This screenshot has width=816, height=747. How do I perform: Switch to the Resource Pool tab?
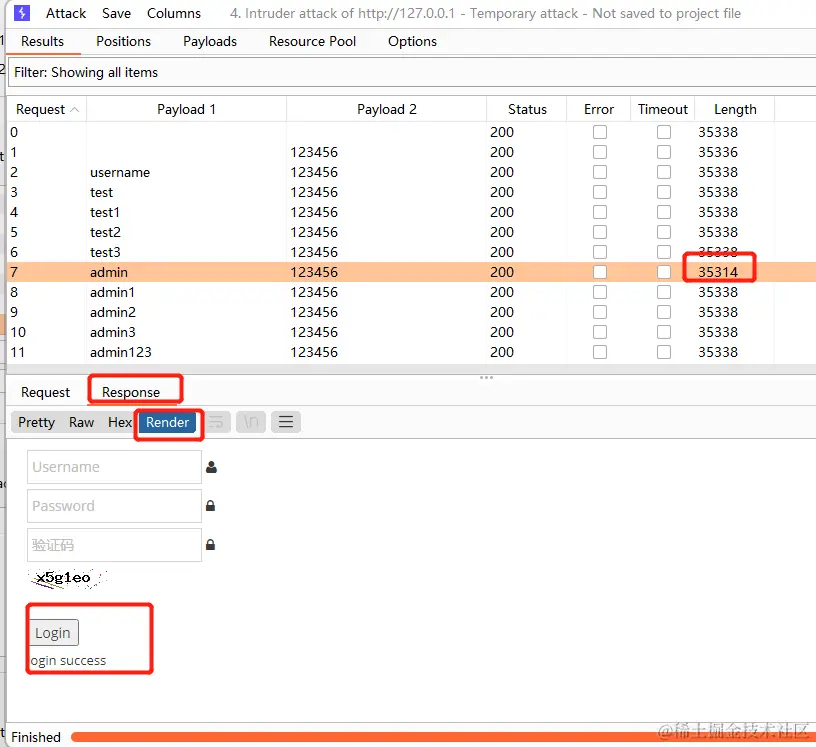pyautogui.click(x=312, y=41)
